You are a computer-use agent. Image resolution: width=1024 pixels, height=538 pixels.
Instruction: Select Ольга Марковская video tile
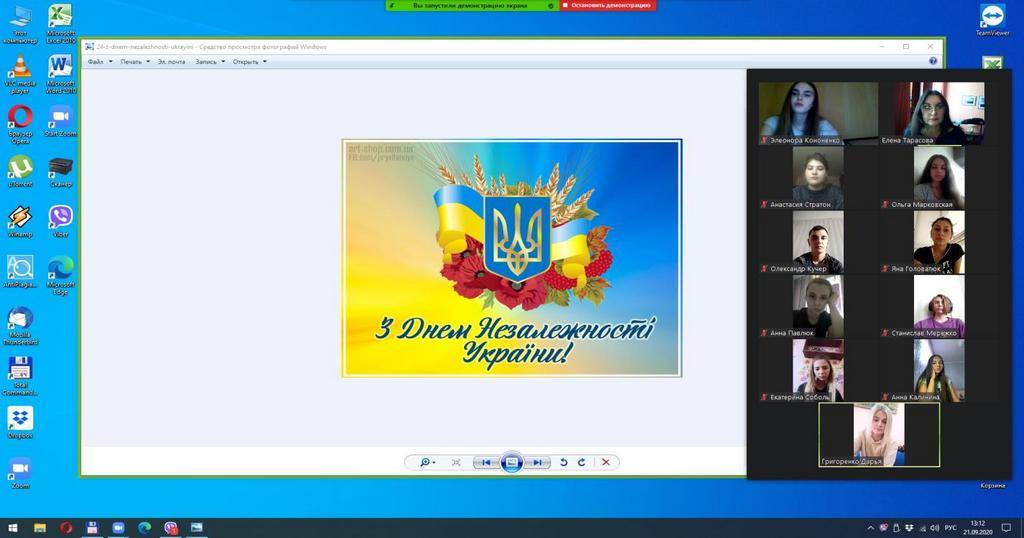click(938, 177)
